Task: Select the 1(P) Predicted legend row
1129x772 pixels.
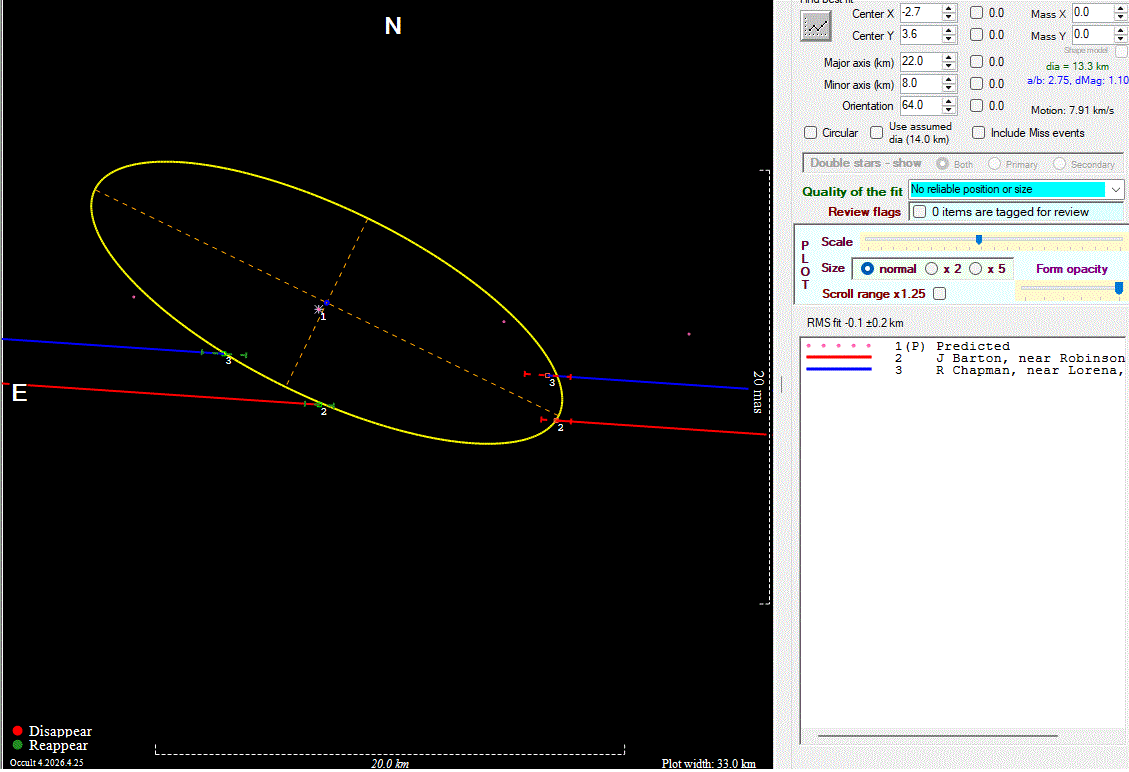Action: point(963,346)
